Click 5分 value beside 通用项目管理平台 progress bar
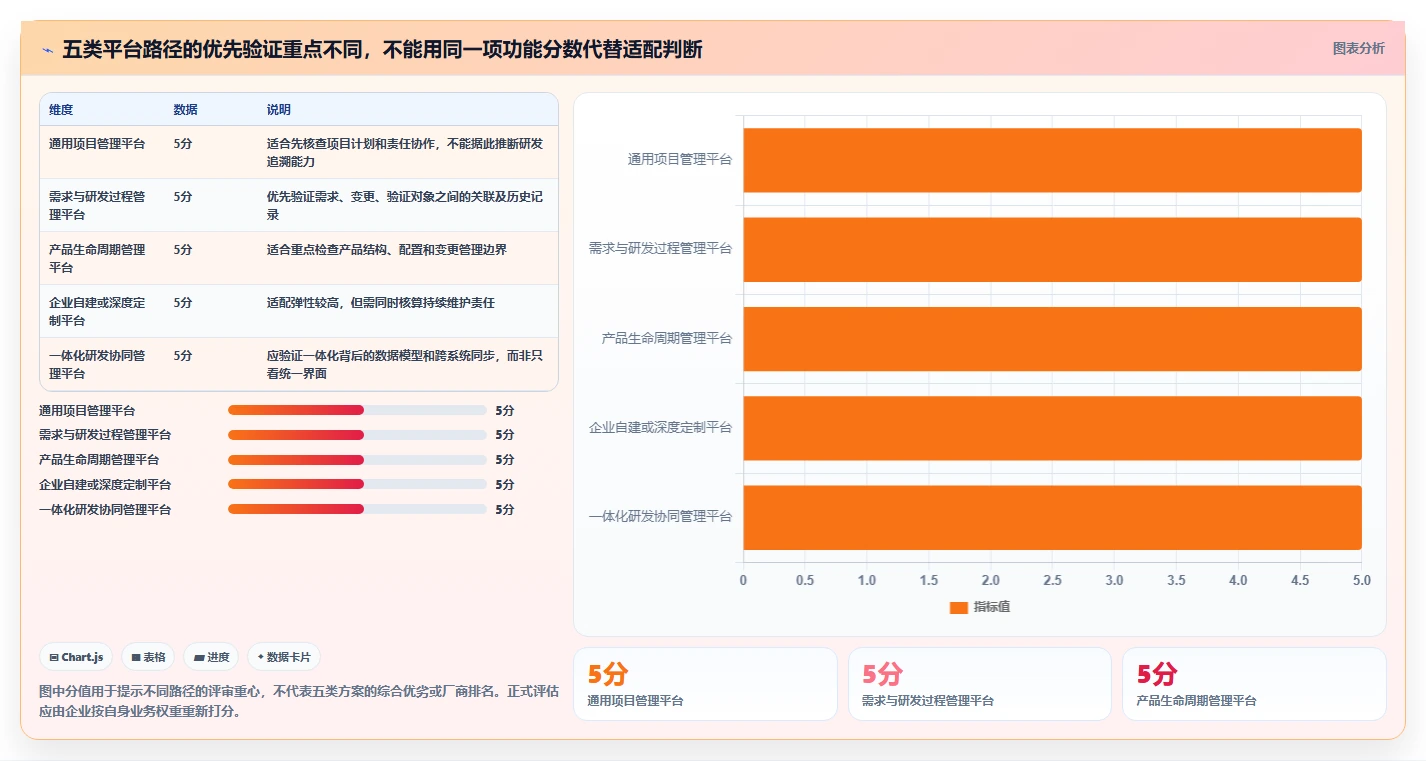 click(505, 410)
